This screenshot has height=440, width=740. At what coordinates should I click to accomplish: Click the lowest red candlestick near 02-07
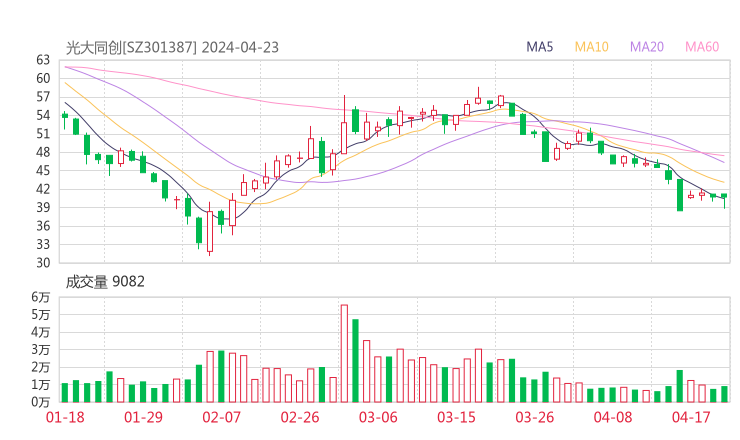210,231
